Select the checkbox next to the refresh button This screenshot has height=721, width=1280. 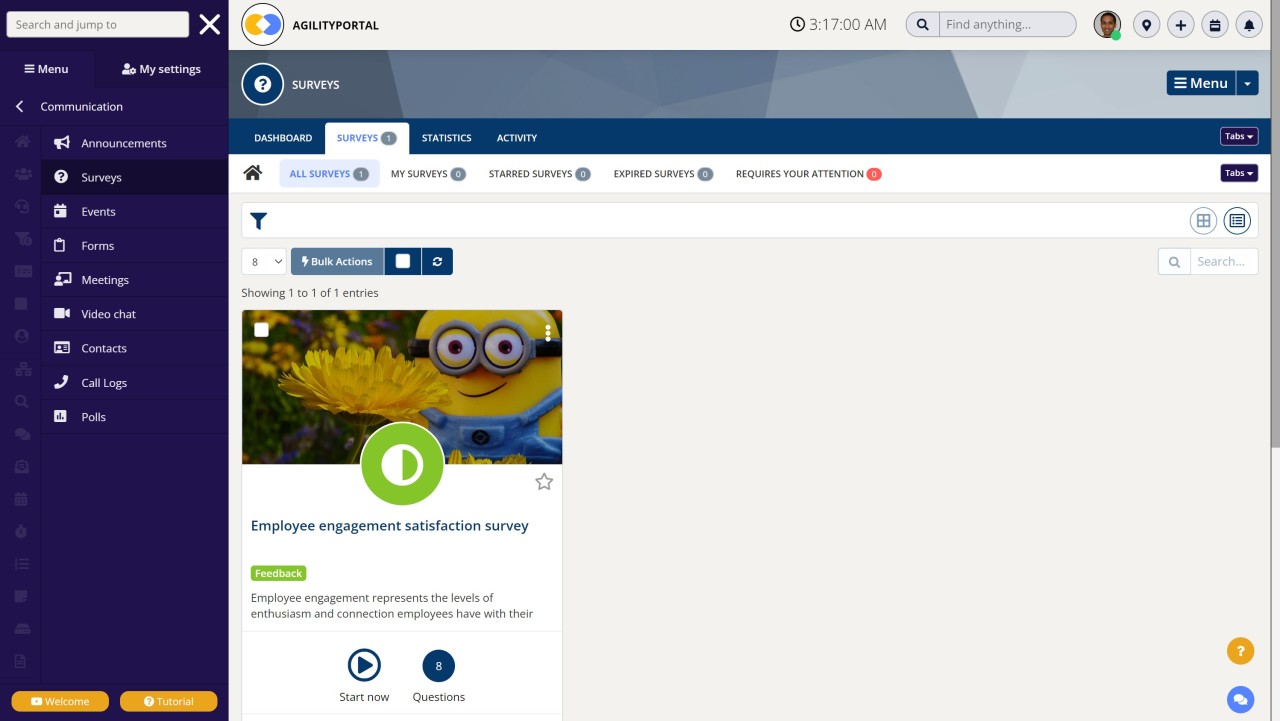pos(403,261)
